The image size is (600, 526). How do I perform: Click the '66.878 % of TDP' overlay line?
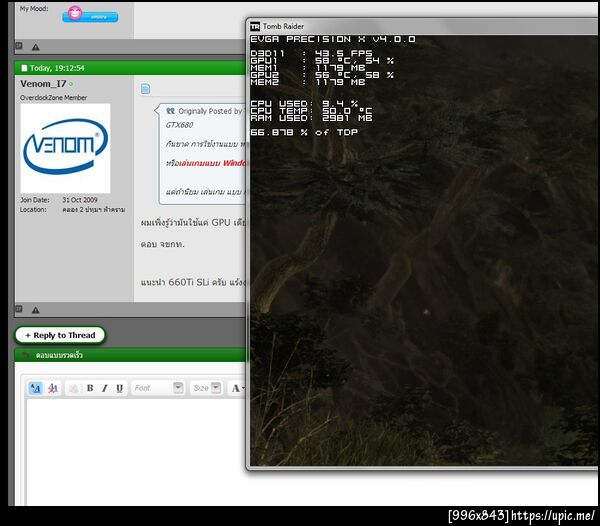click(304, 132)
